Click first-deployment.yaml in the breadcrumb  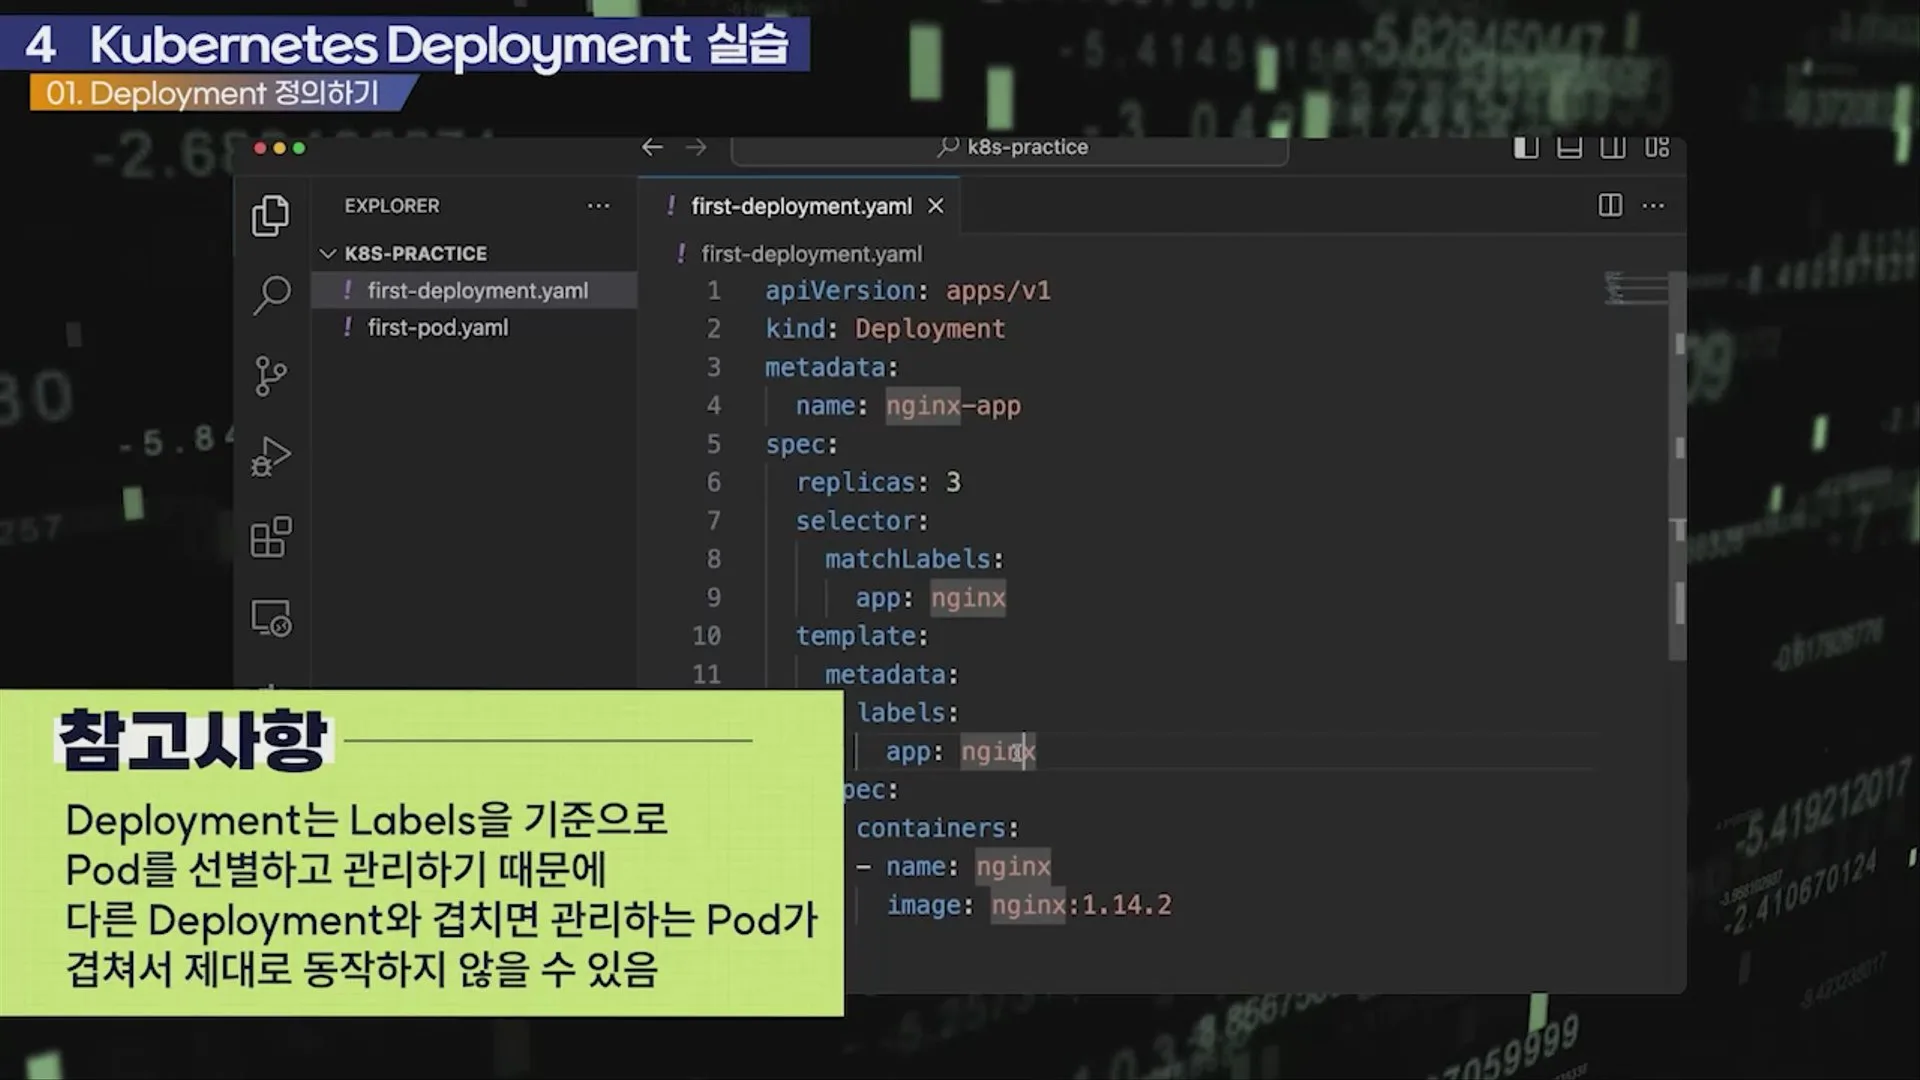pyautogui.click(x=811, y=254)
